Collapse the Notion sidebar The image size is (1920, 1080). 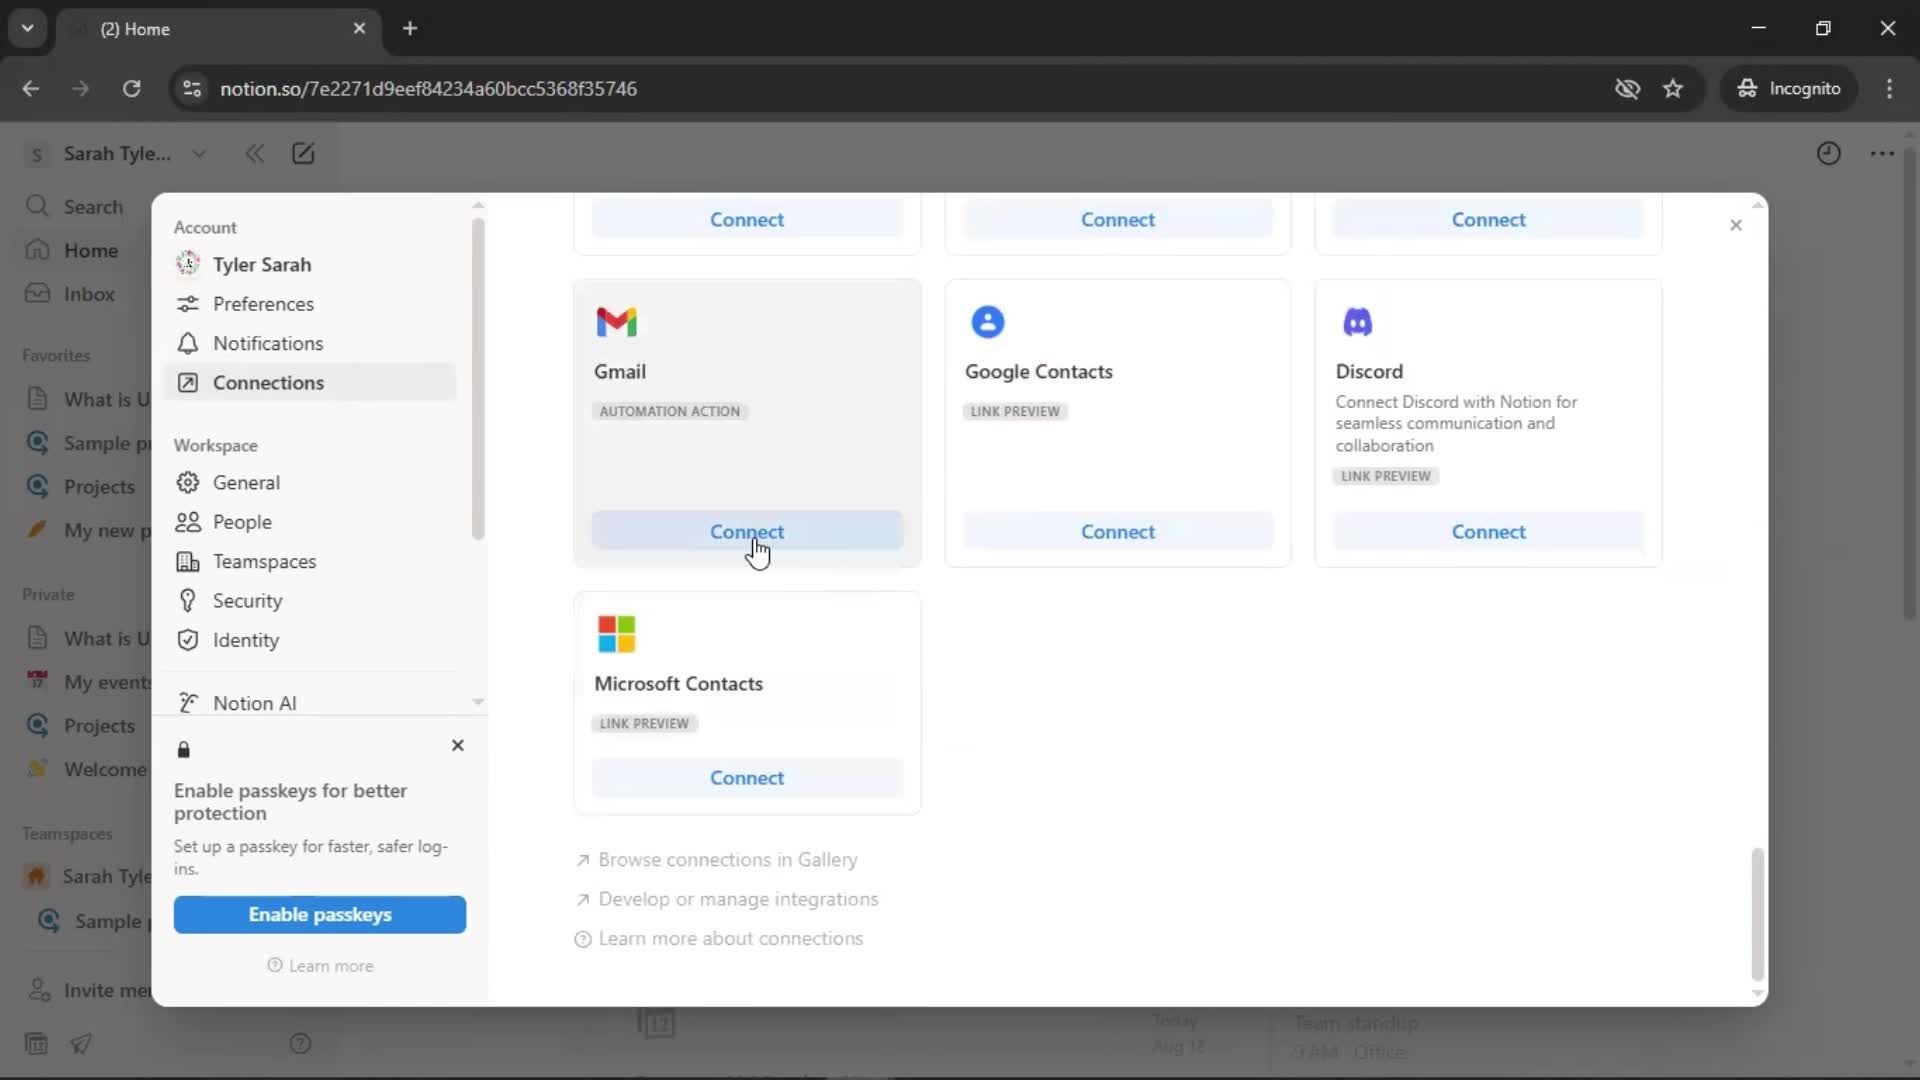click(255, 153)
